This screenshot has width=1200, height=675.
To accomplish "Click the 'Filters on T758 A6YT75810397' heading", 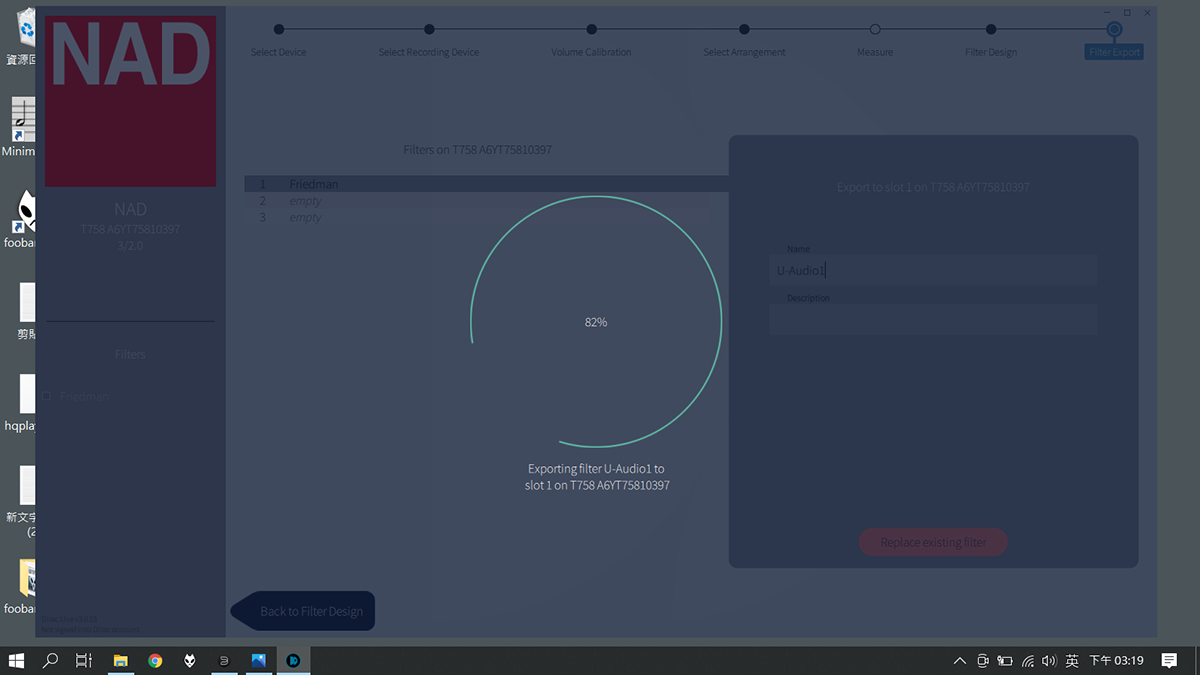I will tap(477, 150).
